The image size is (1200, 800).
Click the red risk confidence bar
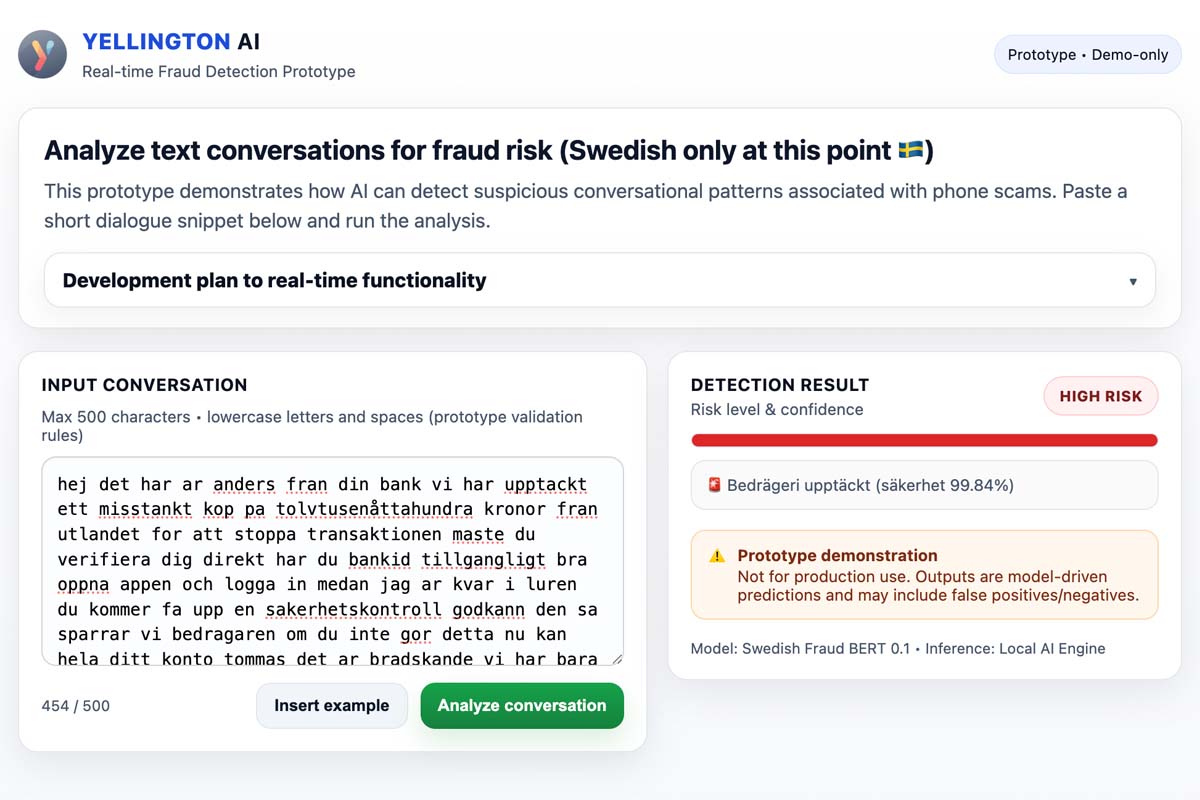(x=924, y=440)
